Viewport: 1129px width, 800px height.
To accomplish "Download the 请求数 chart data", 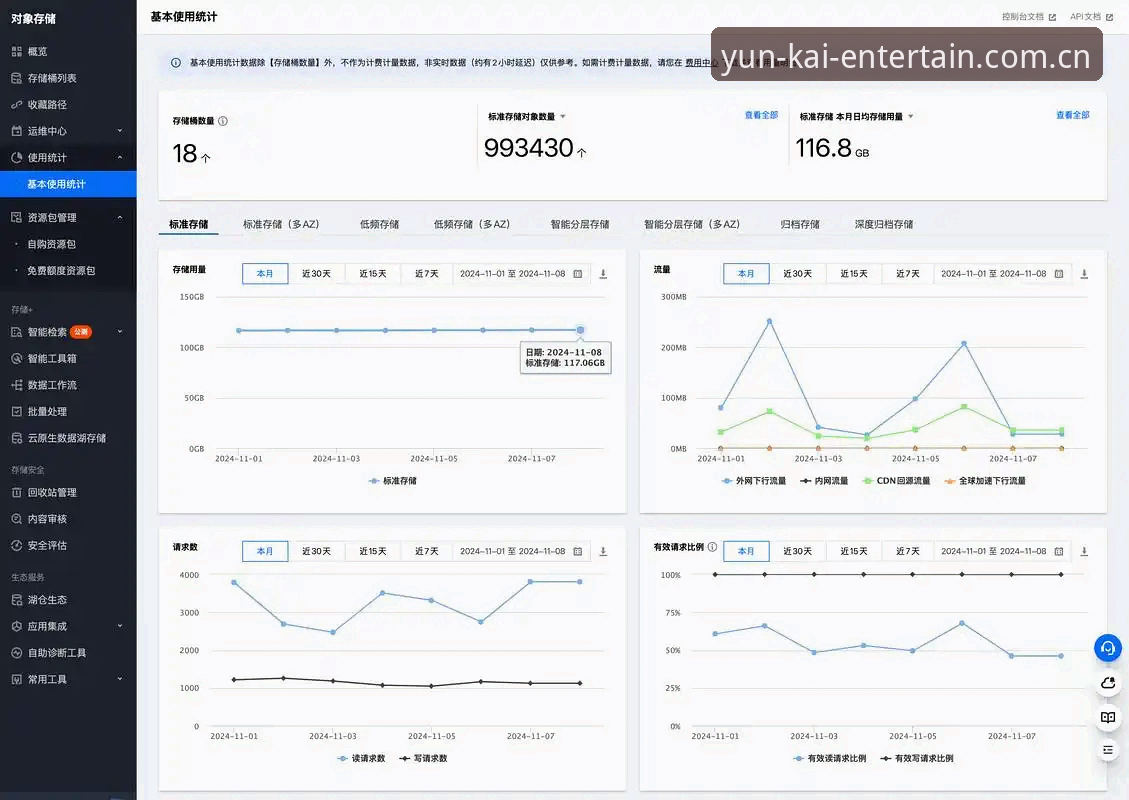I will (603, 552).
